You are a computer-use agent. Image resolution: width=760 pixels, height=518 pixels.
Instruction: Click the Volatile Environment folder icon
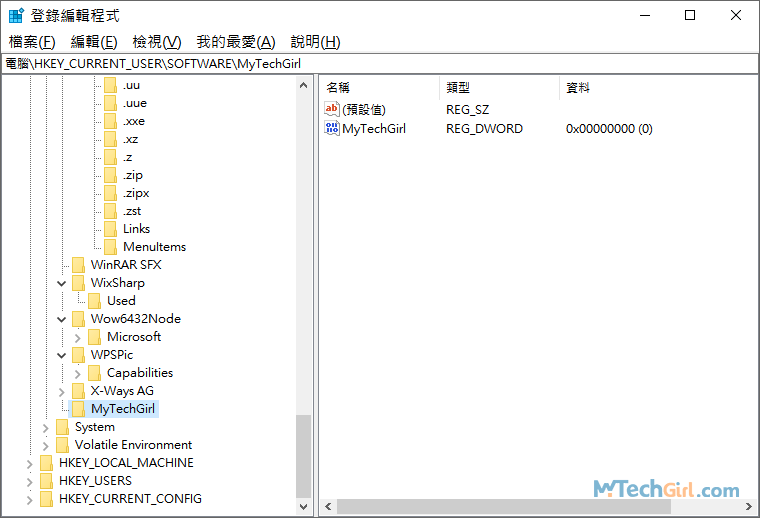[x=62, y=445]
